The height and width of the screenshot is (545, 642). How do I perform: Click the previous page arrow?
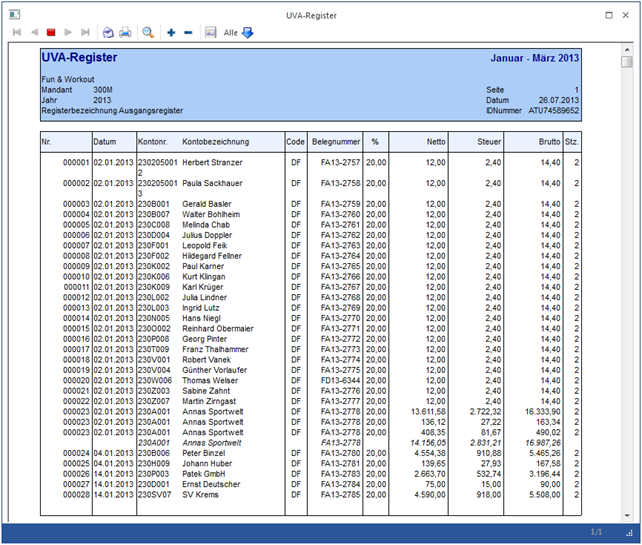tap(33, 32)
